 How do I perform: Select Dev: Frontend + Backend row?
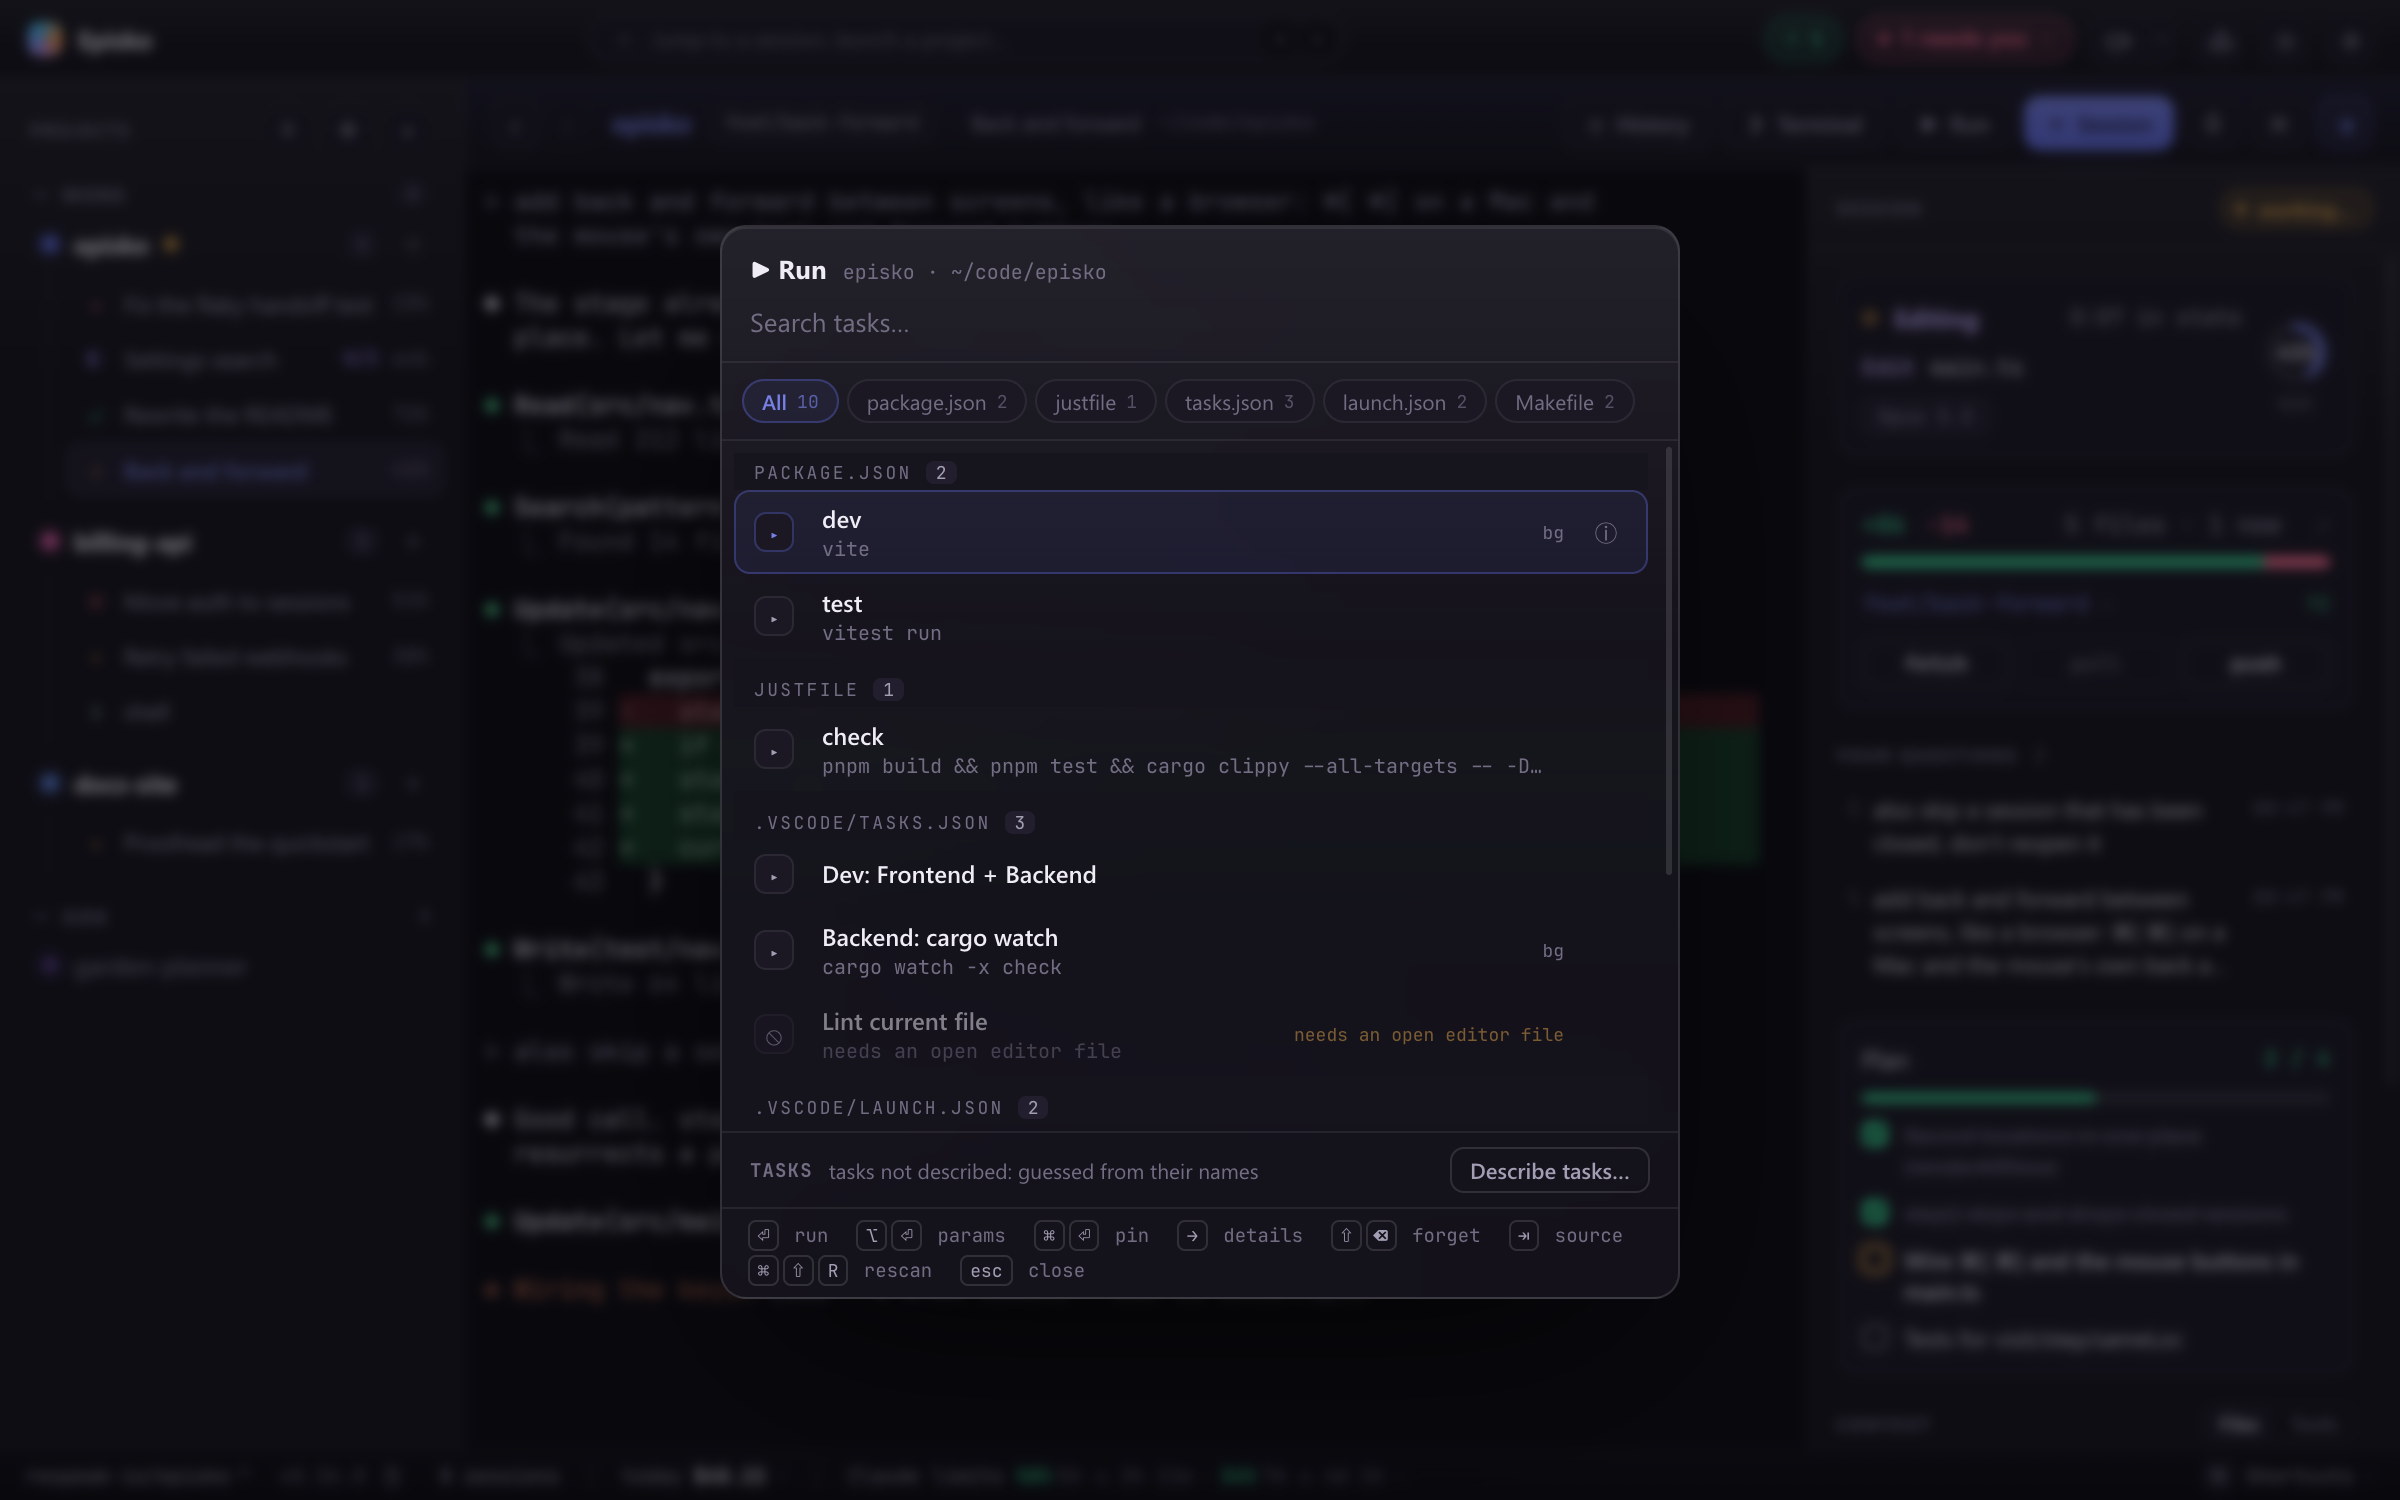coord(1190,875)
